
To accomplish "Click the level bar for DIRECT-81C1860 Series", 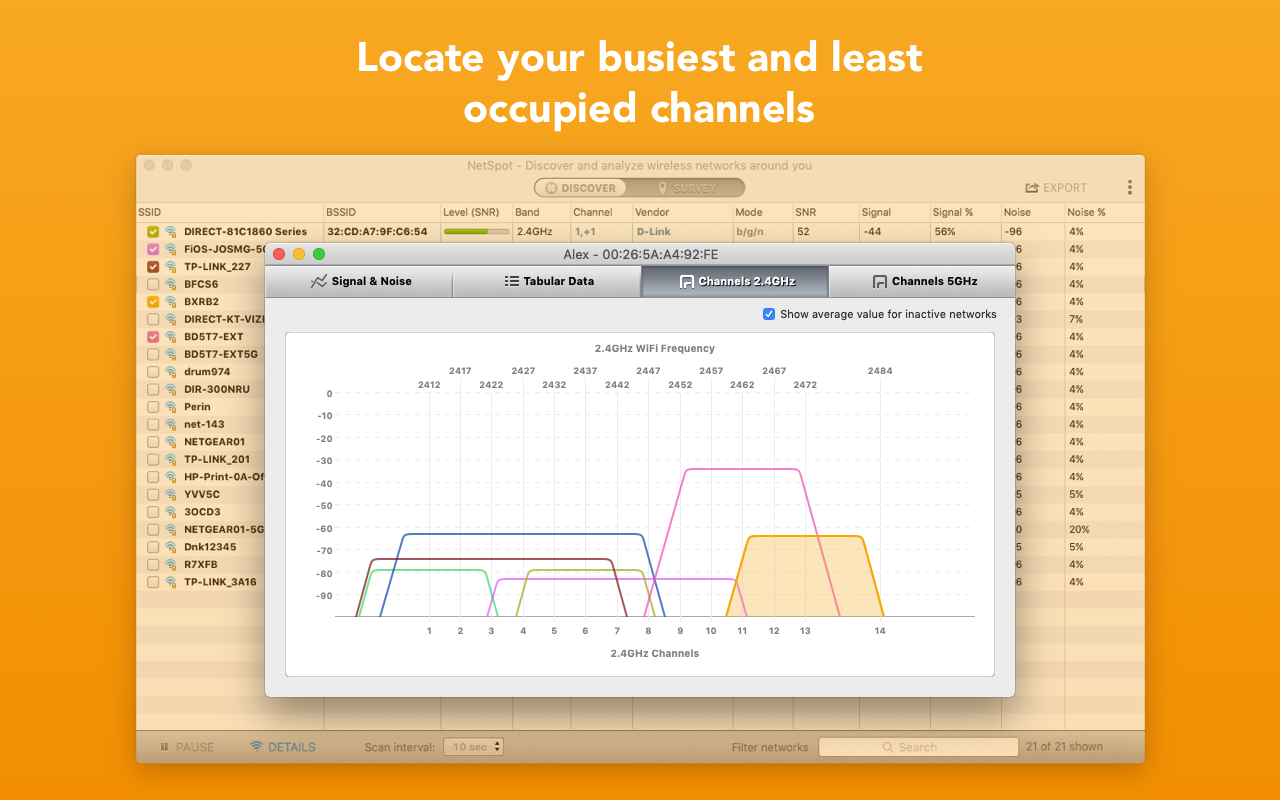I will (476, 232).
